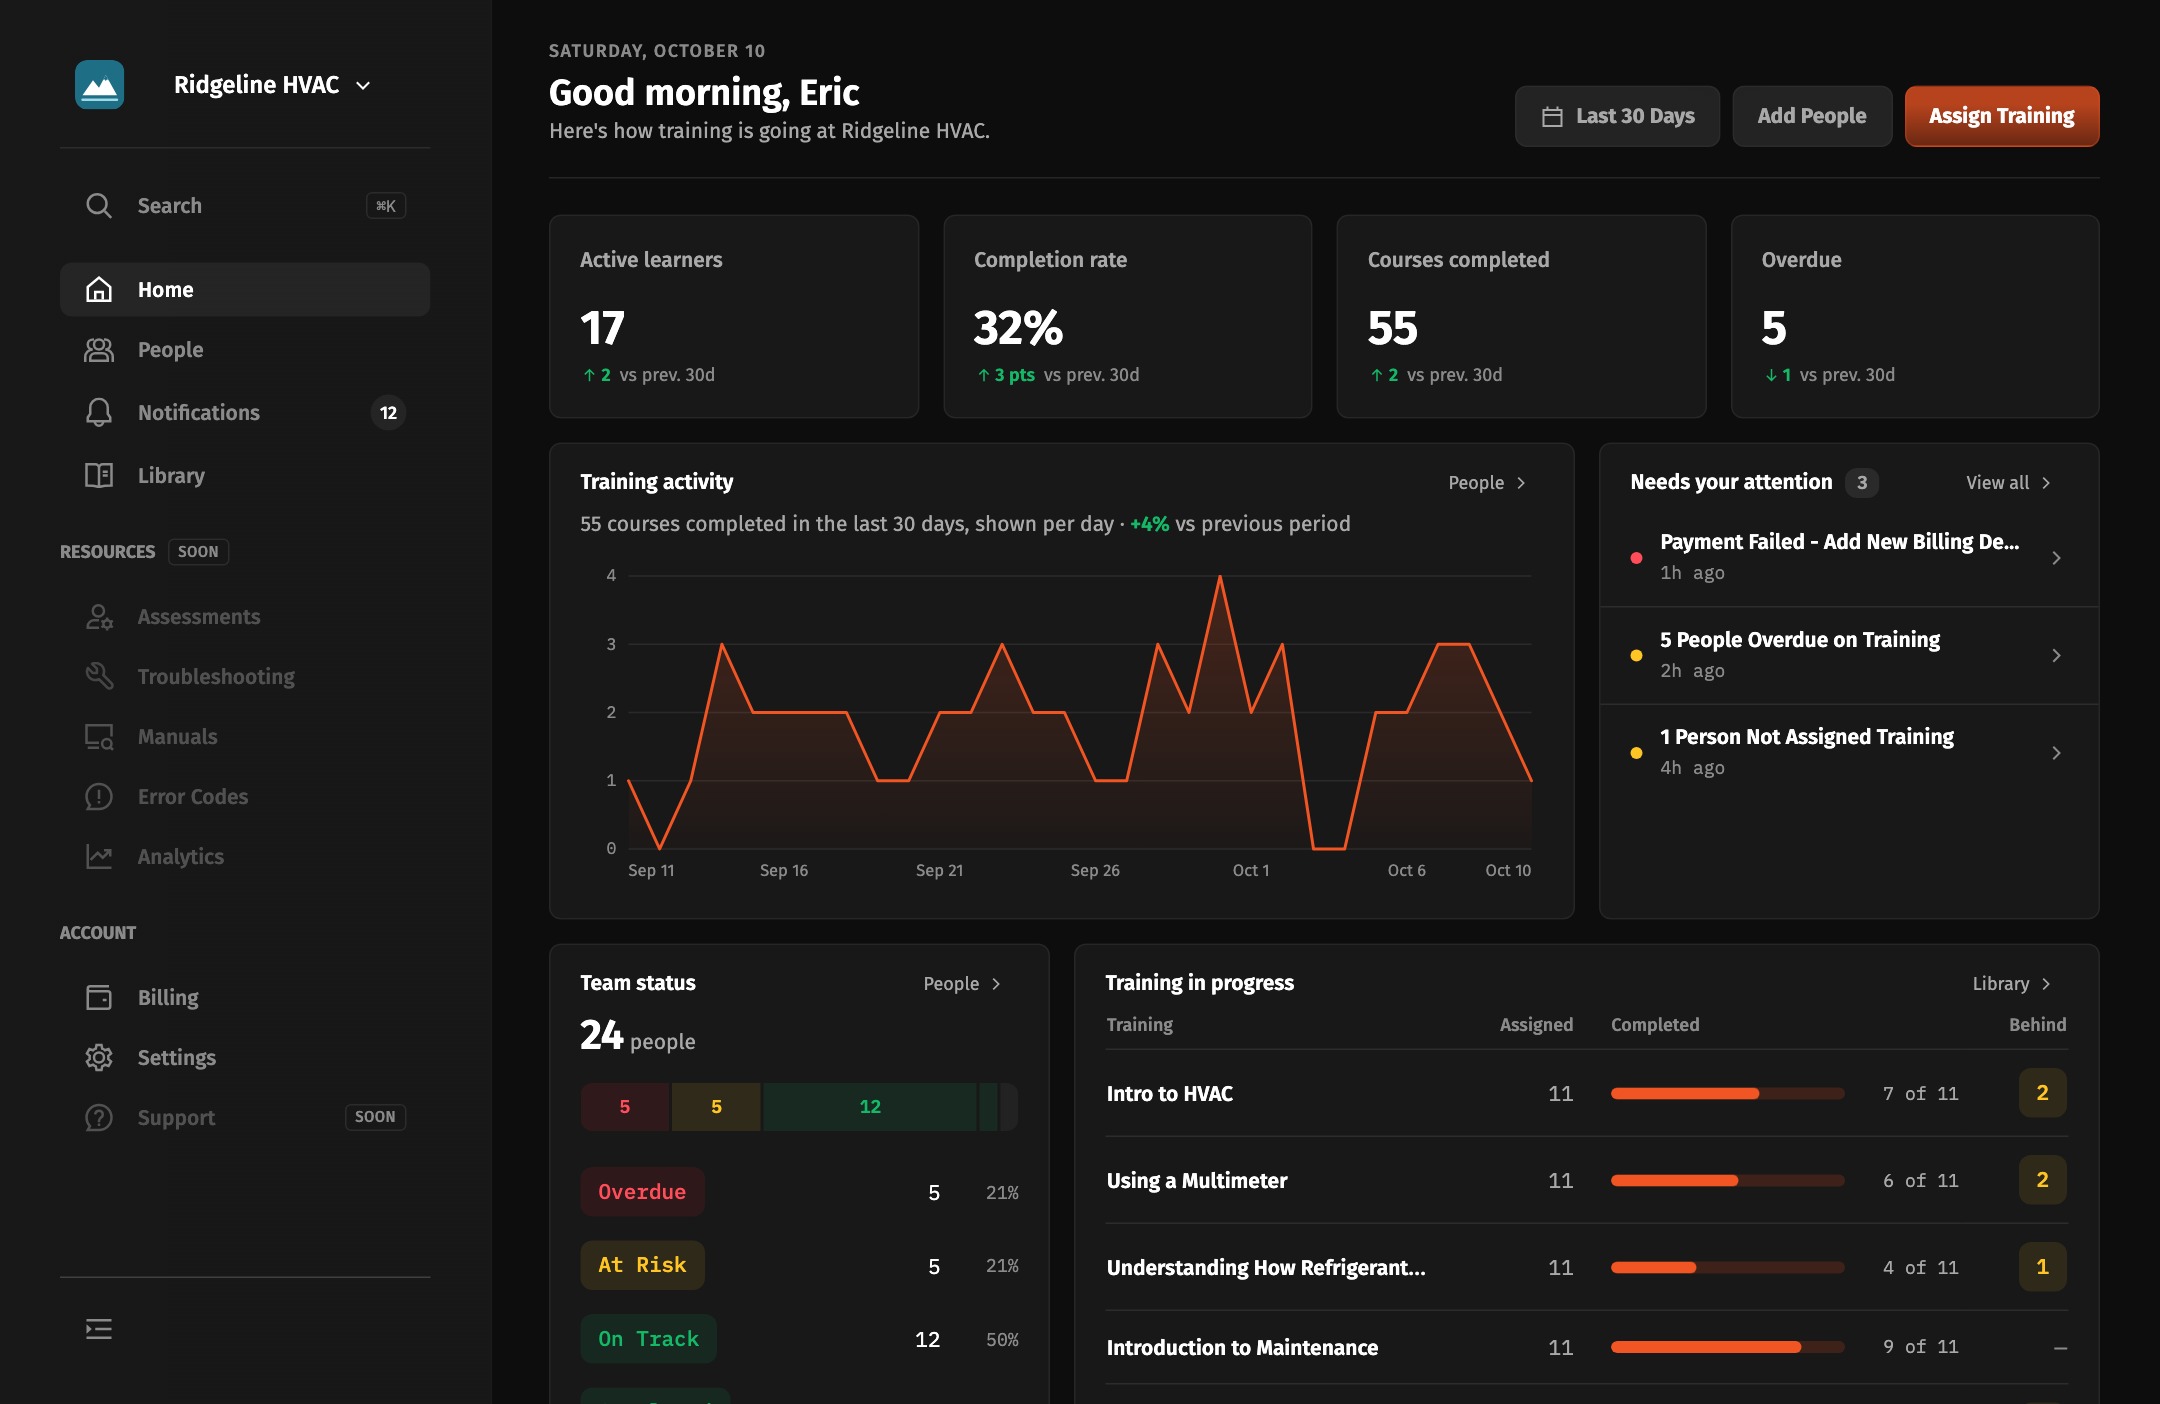The width and height of the screenshot is (2160, 1404).
Task: Expand the Ridgeline HVAC workspace dropdown chevron
Action: [364, 86]
